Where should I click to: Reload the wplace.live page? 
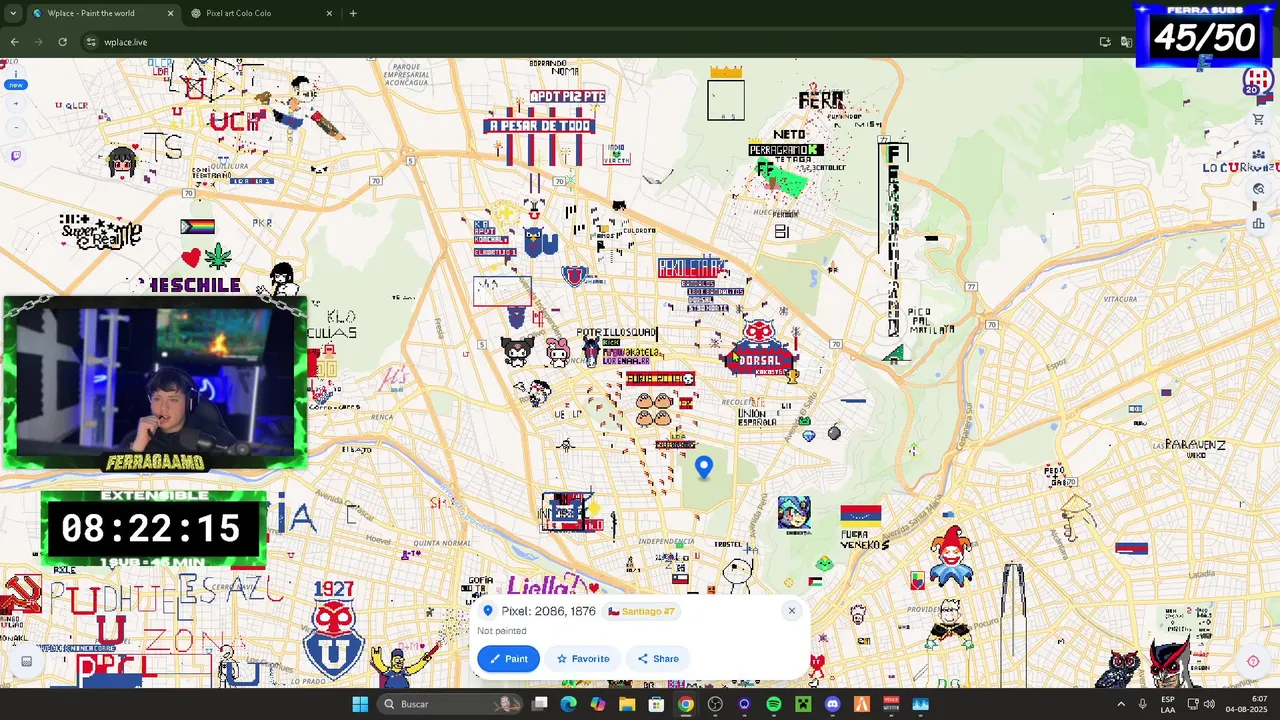[62, 42]
